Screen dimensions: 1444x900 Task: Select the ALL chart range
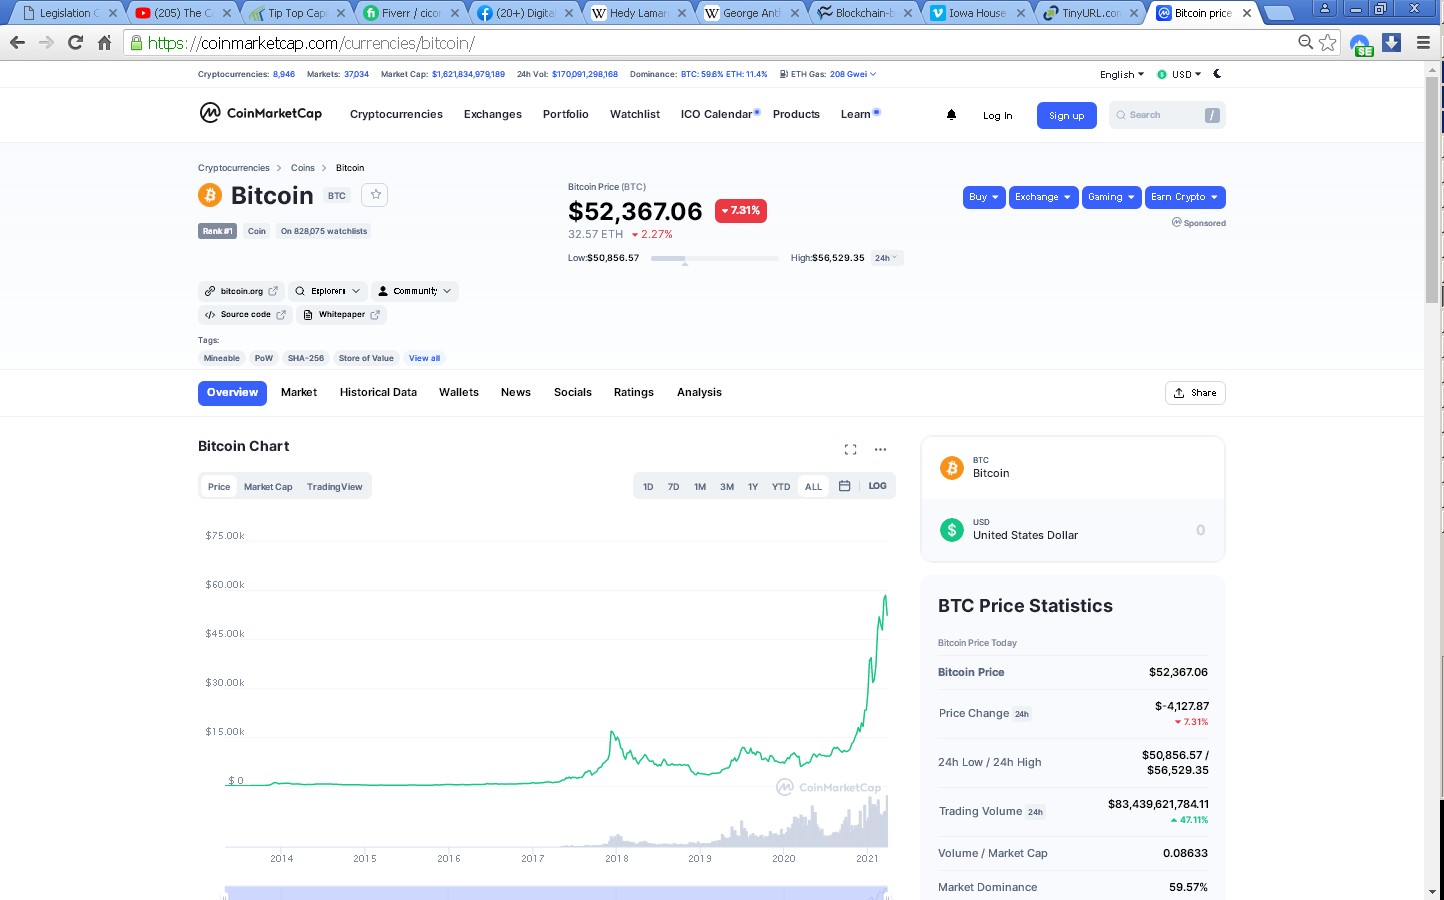pos(813,487)
